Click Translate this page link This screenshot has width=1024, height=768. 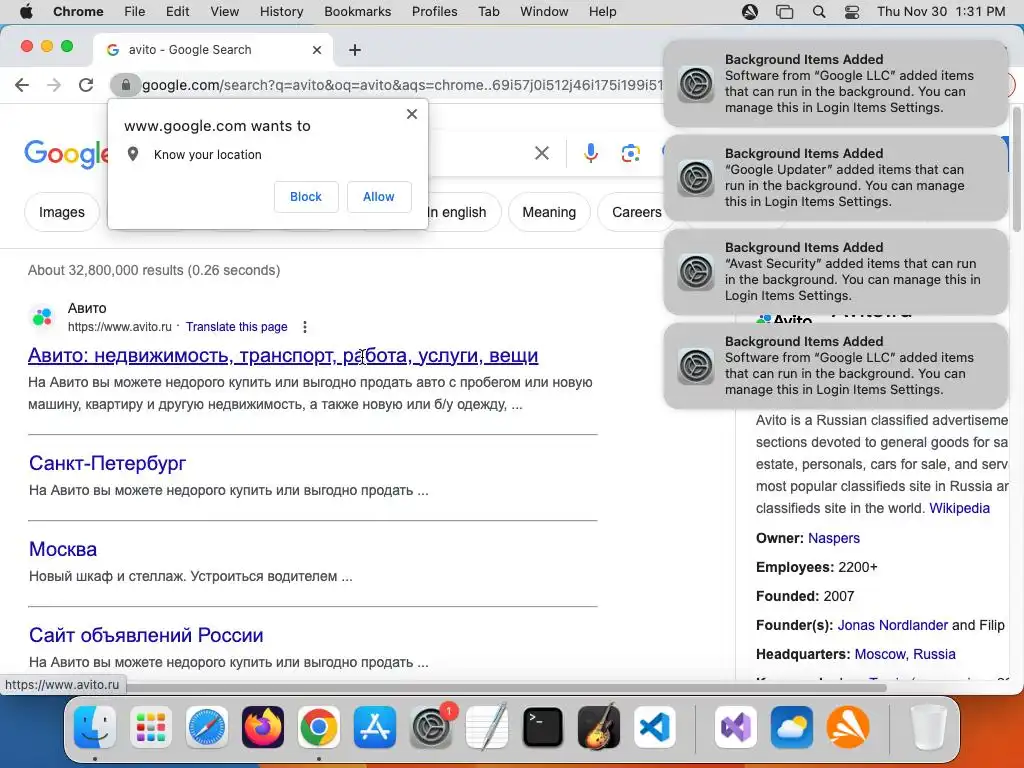tap(236, 327)
